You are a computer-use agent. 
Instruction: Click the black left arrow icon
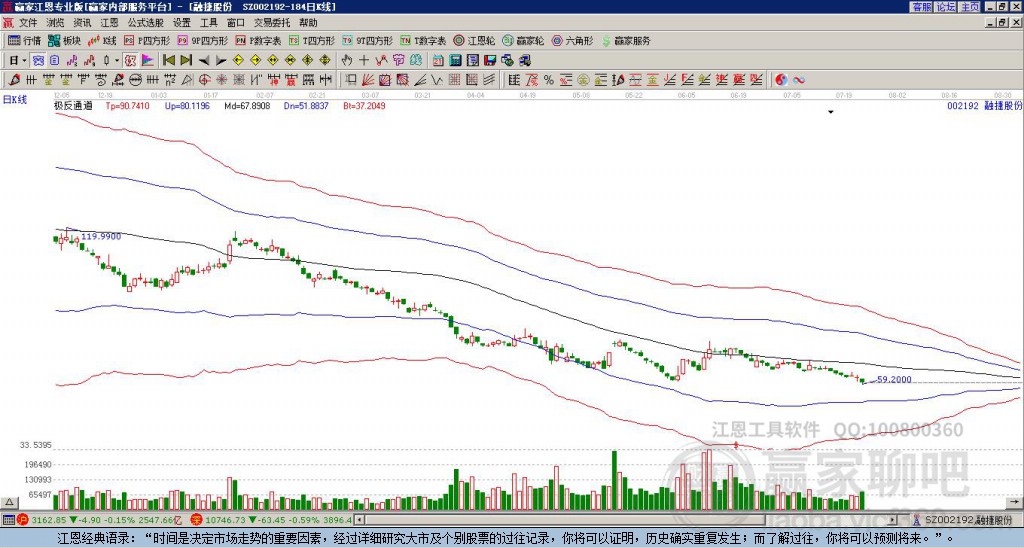(204, 61)
